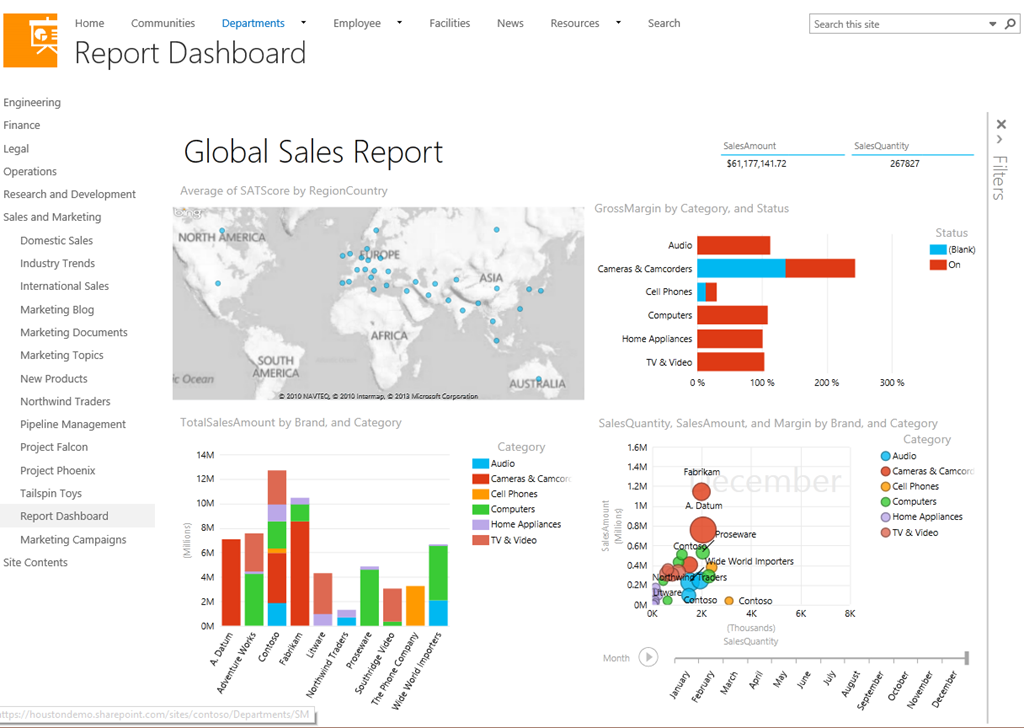Select the Employee menu item
Viewport: 1024px width, 728px height.
click(357, 23)
